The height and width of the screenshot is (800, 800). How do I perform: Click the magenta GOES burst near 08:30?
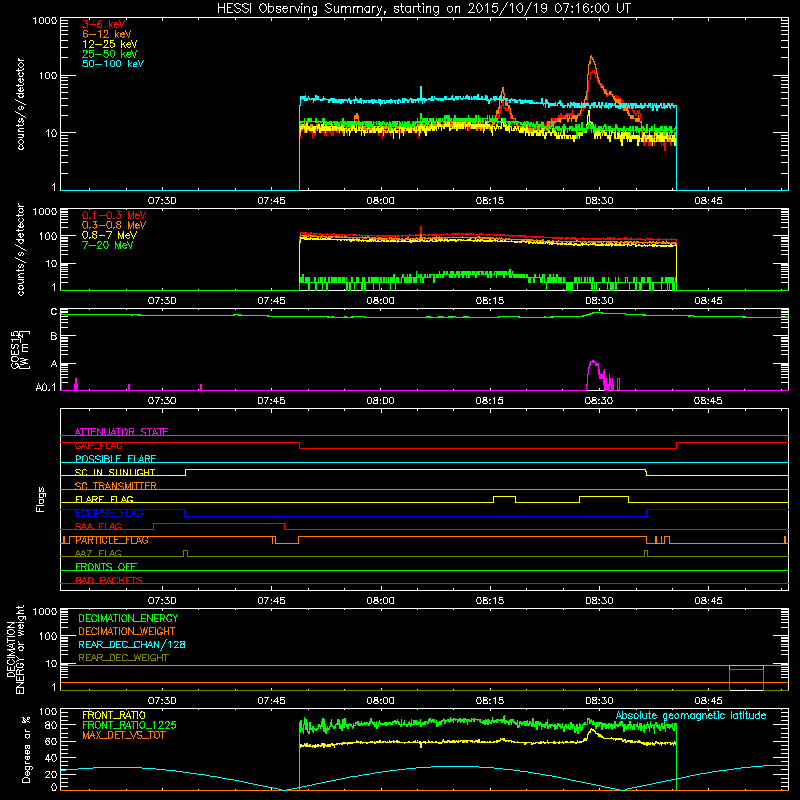593,362
